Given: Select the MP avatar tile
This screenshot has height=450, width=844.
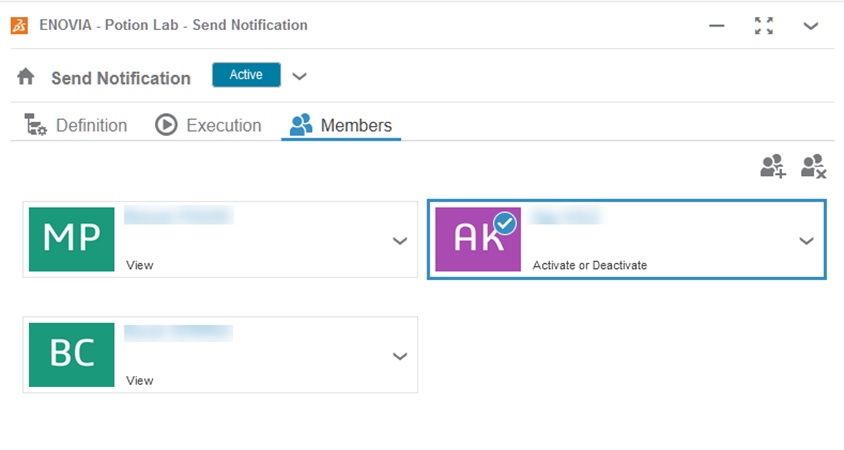Looking at the screenshot, I should pyautogui.click(x=72, y=240).
